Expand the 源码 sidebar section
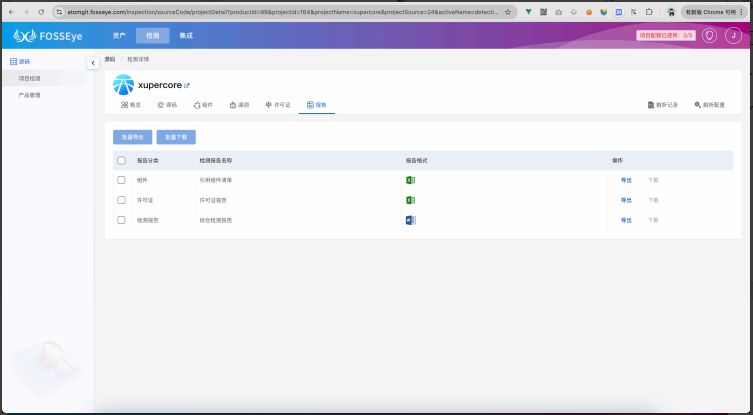This screenshot has width=753, height=415. pyautogui.click(x=20, y=61)
